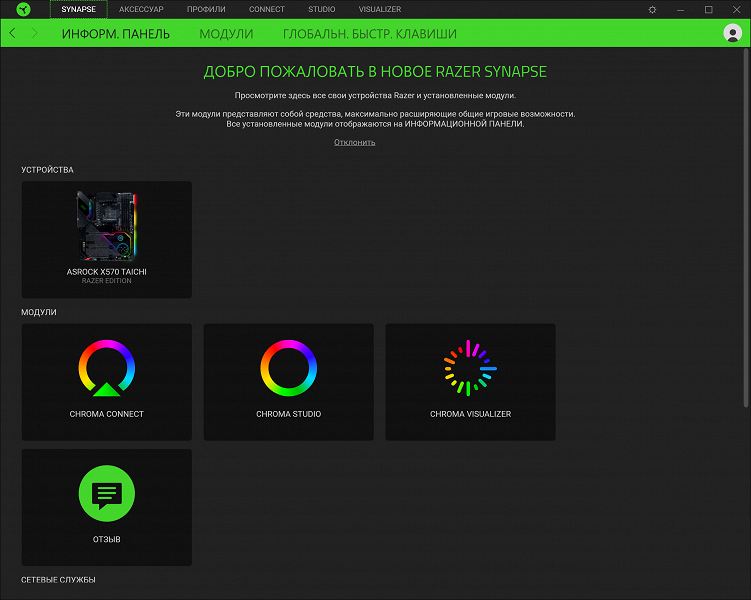Open the МОДУЛИ subtab
This screenshot has height=600, width=751.
tap(226, 34)
